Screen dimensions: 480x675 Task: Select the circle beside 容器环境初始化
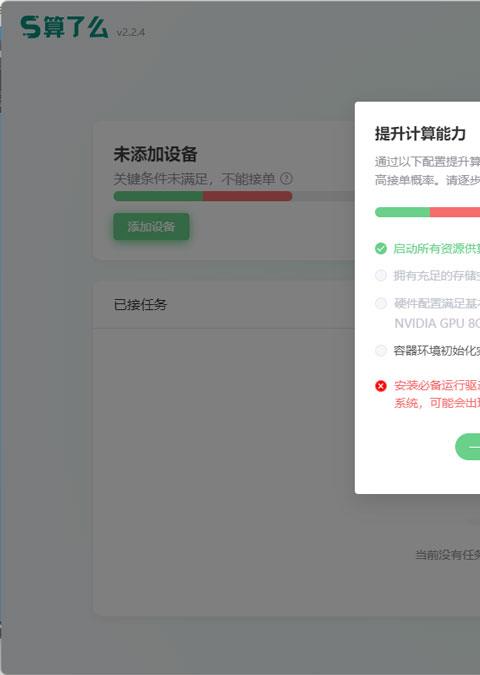pyautogui.click(x=381, y=350)
